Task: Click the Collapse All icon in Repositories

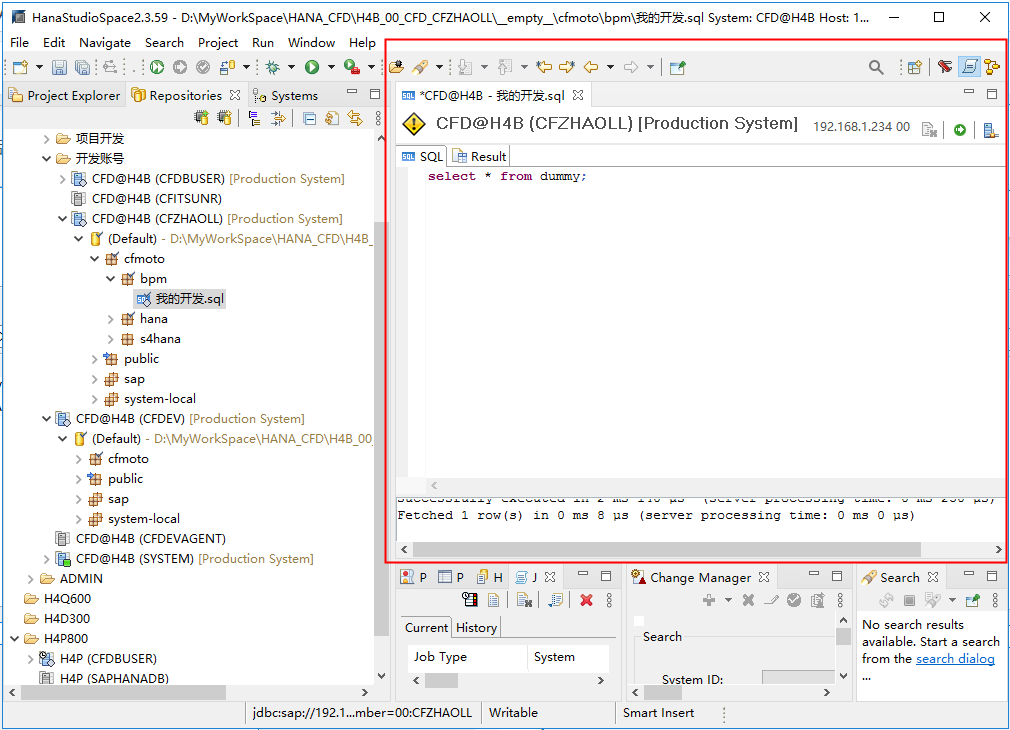Action: (x=310, y=118)
